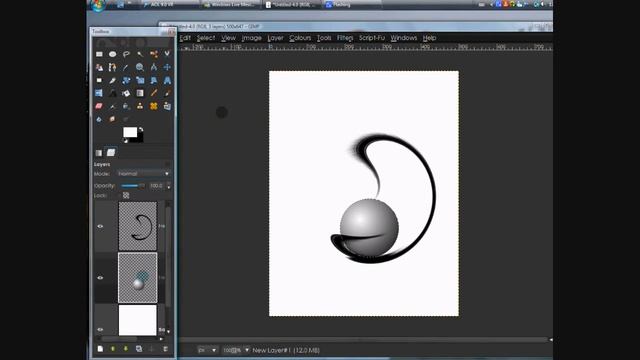The height and width of the screenshot is (360, 640).
Task: Select the Bucket Fill tool
Action: pos(126,93)
